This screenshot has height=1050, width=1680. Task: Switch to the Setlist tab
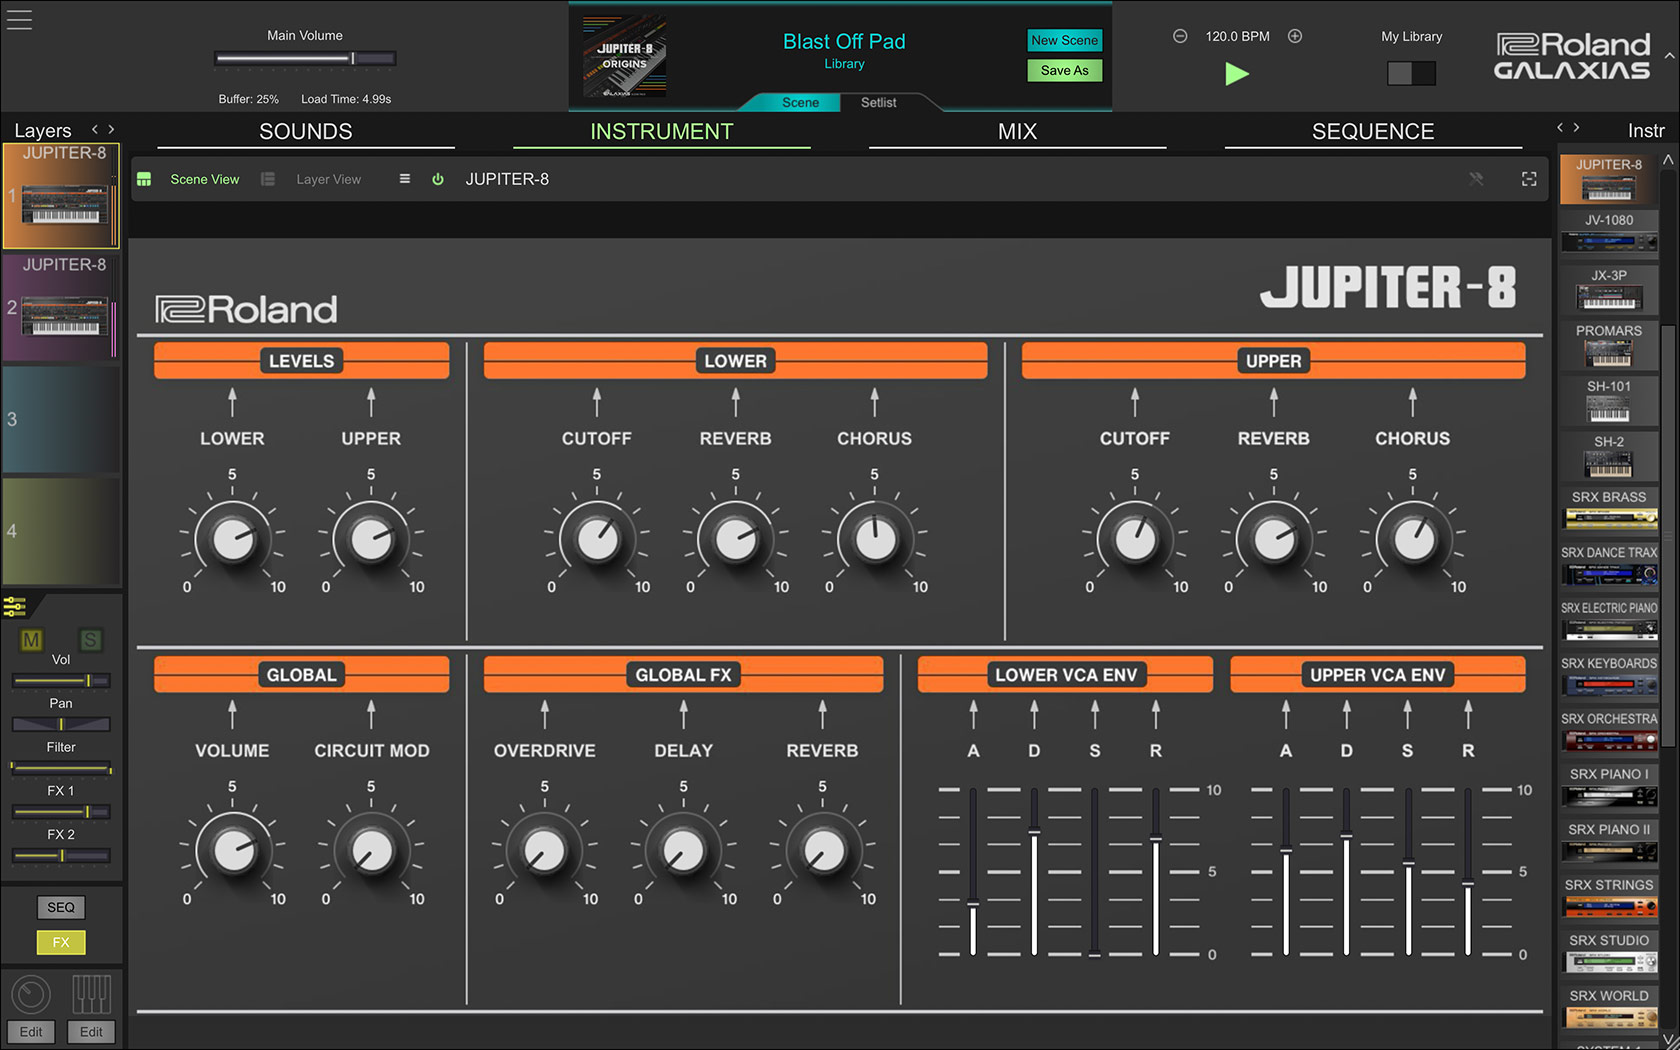pos(879,102)
